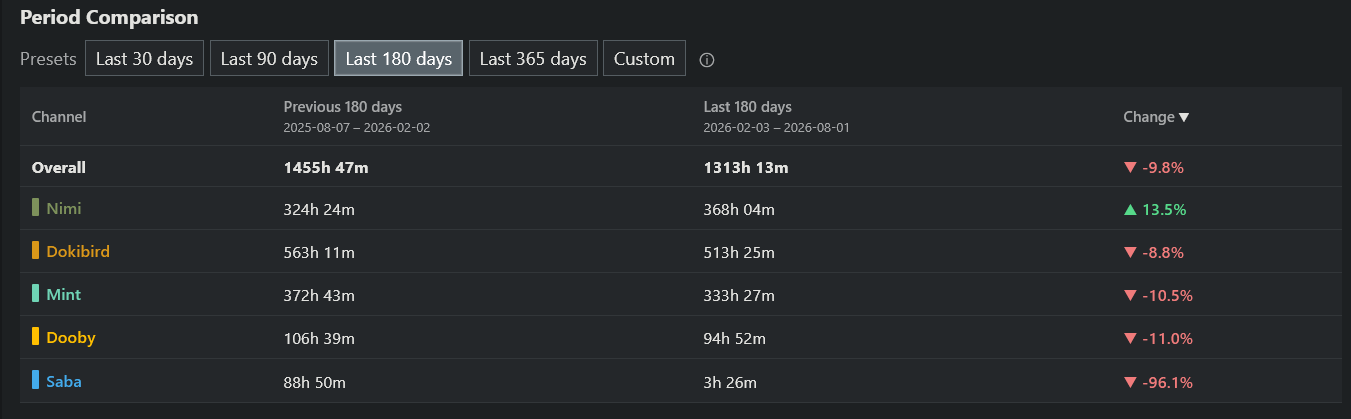This screenshot has height=419, width=1351.
Task: Sort table by Change column header
Action: click(1148, 117)
